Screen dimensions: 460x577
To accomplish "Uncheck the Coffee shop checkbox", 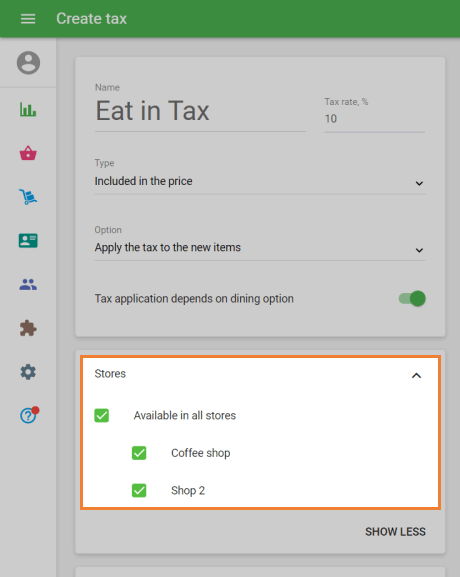I will 139,453.
